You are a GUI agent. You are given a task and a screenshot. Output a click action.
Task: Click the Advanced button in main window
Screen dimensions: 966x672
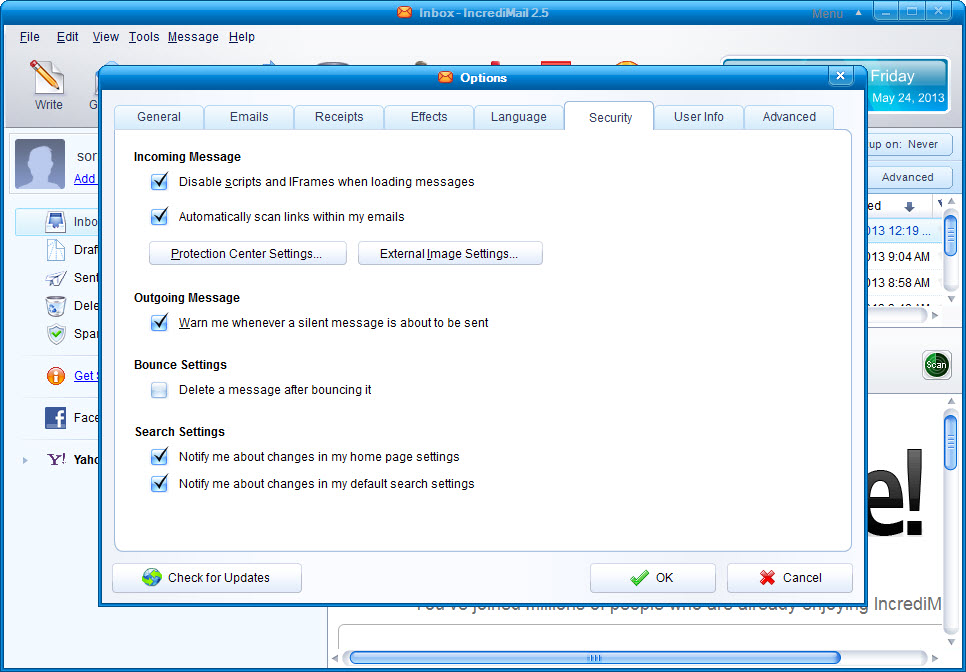pyautogui.click(x=909, y=177)
